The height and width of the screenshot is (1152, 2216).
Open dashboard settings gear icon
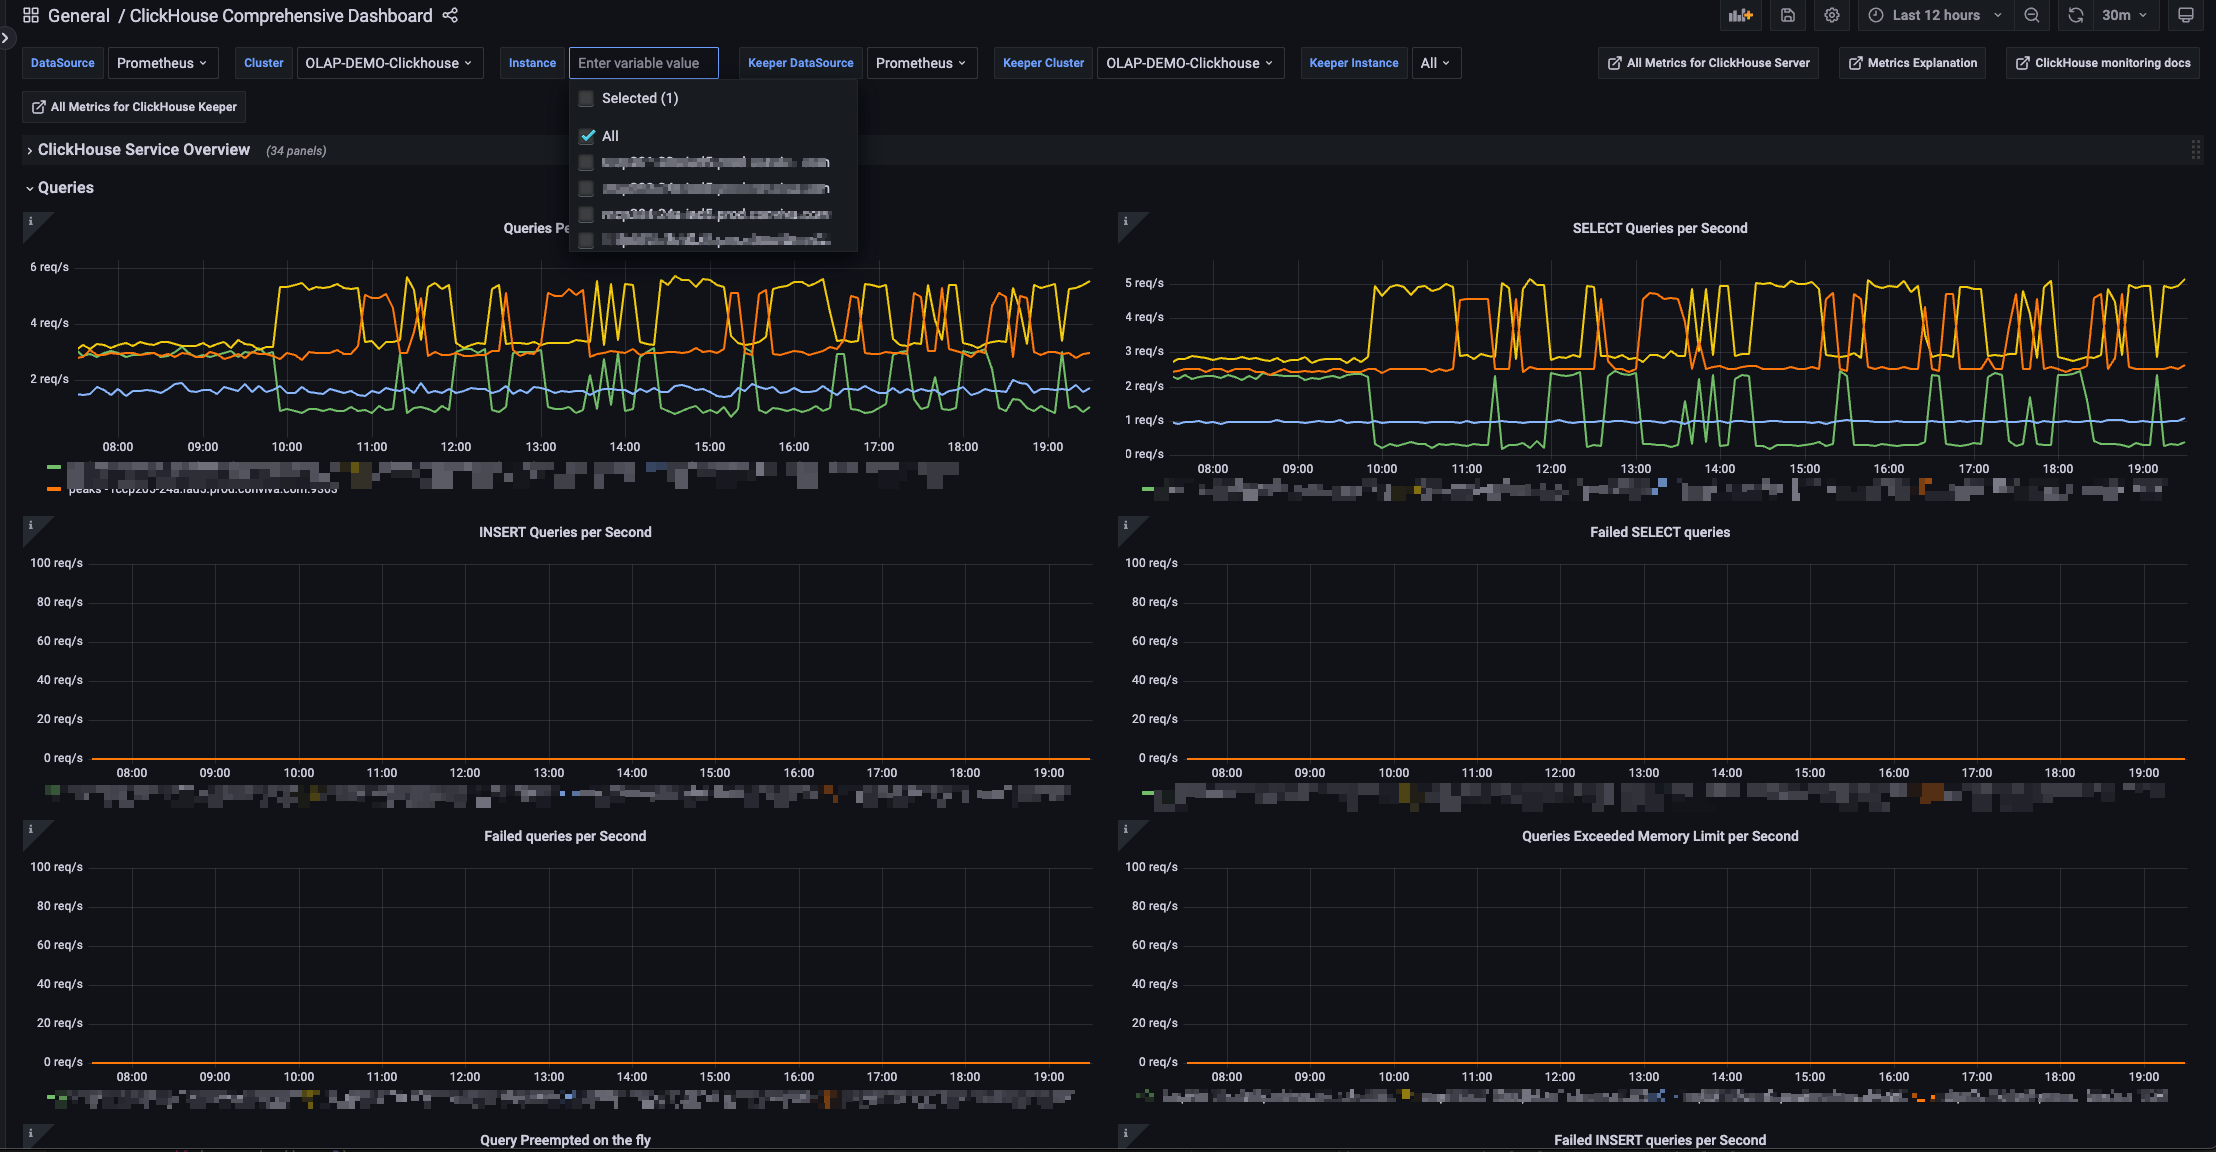point(1832,15)
